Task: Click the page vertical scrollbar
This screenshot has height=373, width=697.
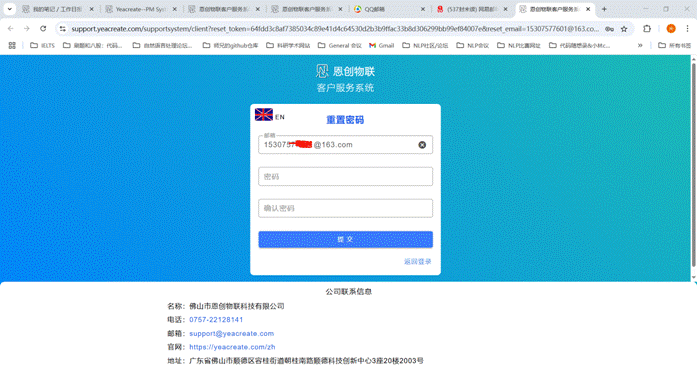Action: pyautogui.click(x=693, y=164)
